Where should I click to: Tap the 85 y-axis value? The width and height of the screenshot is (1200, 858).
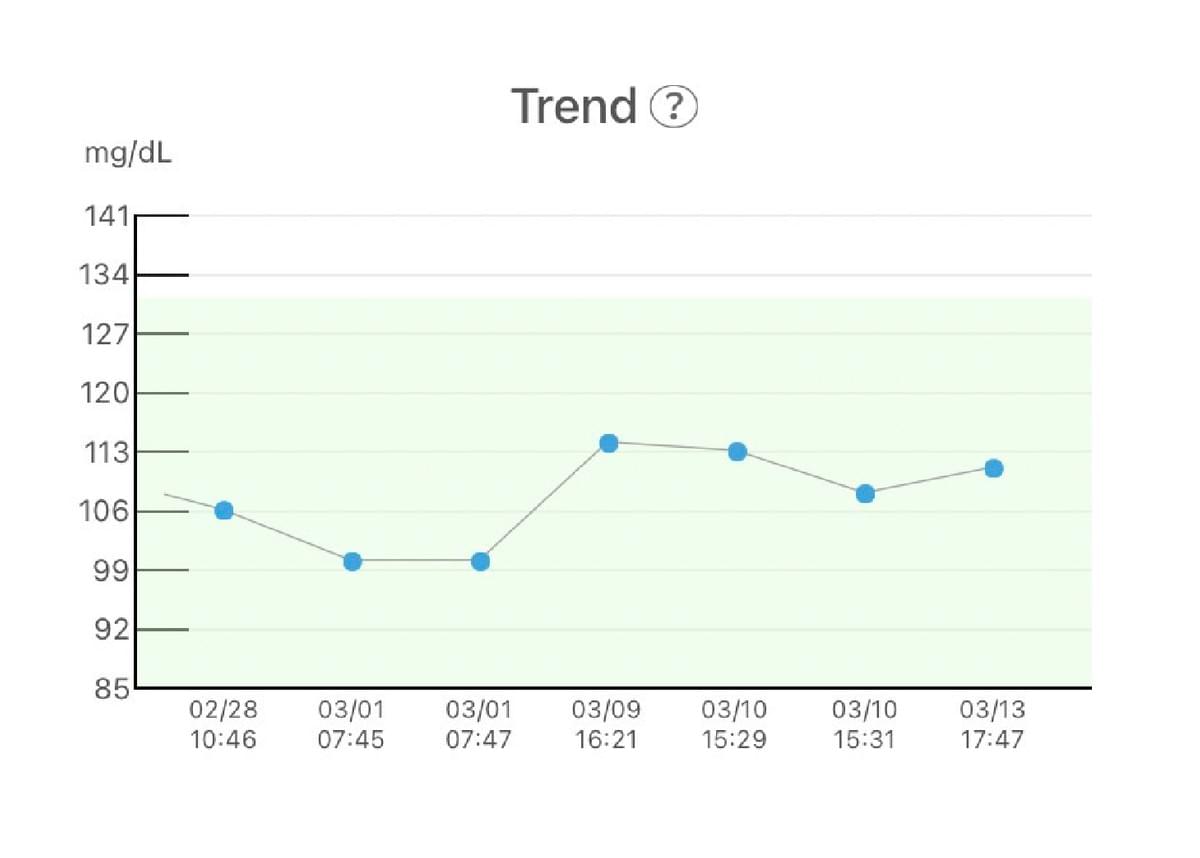click(x=110, y=689)
